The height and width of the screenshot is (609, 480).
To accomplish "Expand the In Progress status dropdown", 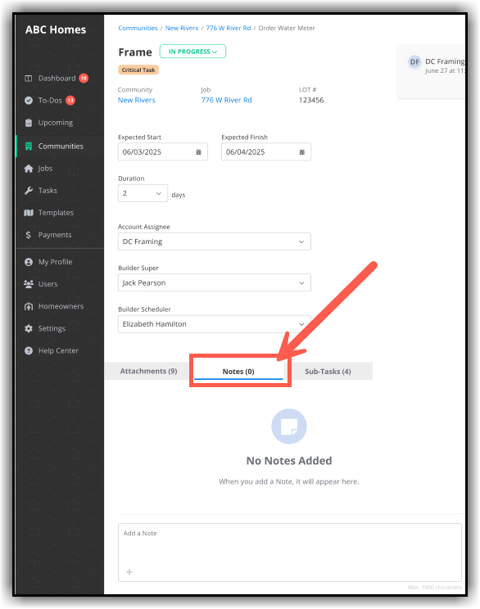I will [193, 52].
